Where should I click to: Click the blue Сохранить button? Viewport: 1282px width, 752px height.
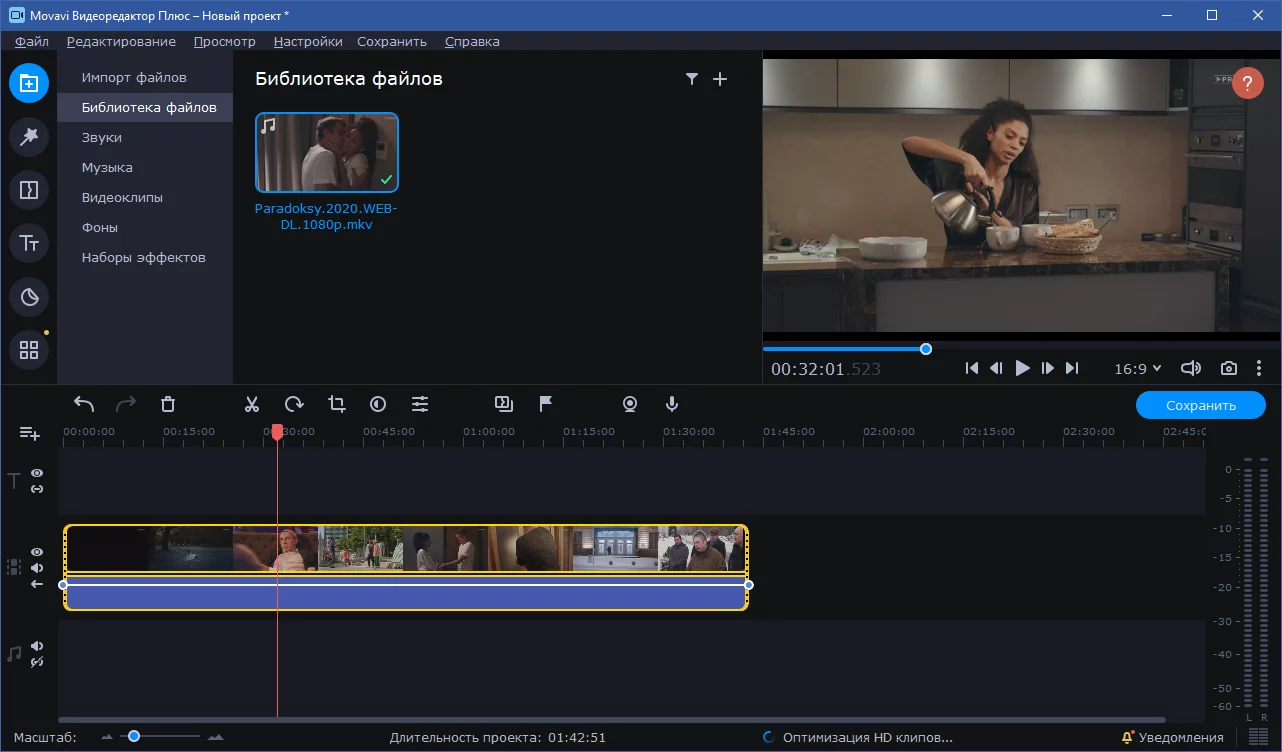[x=1201, y=405]
